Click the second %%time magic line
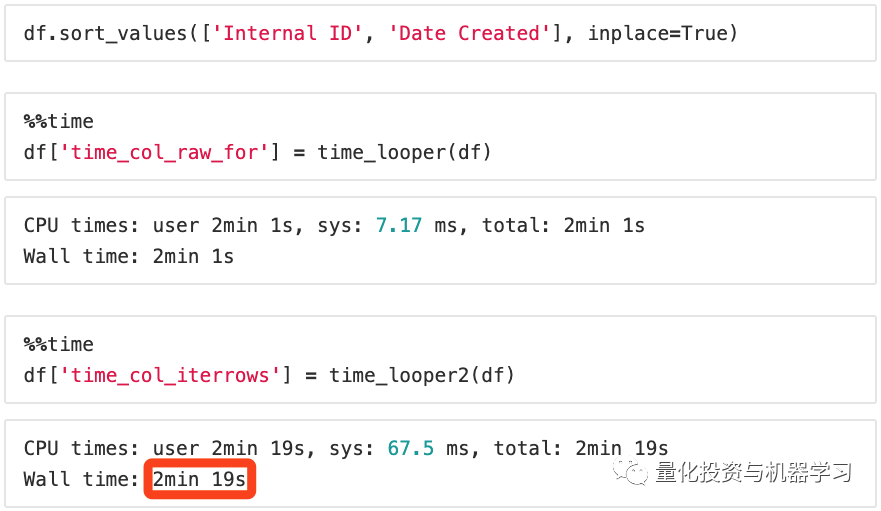Viewport: 881px width, 511px height. [x=58, y=344]
